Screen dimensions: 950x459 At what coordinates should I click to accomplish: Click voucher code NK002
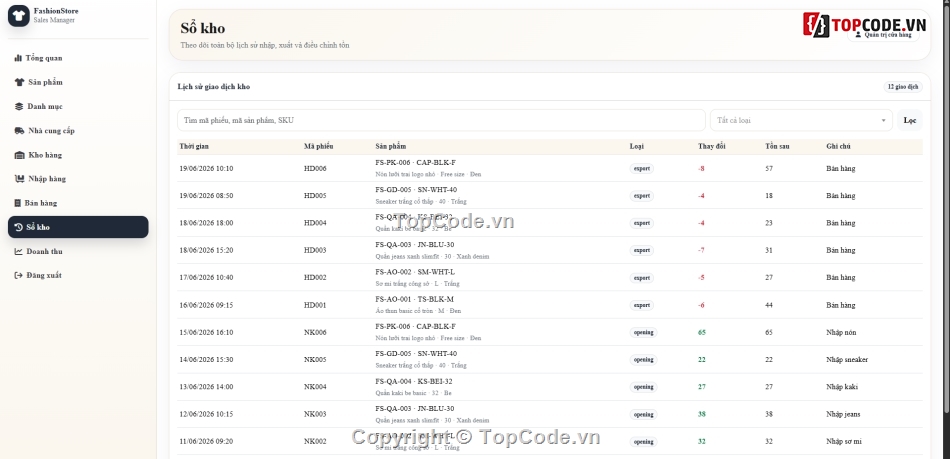pyautogui.click(x=315, y=441)
